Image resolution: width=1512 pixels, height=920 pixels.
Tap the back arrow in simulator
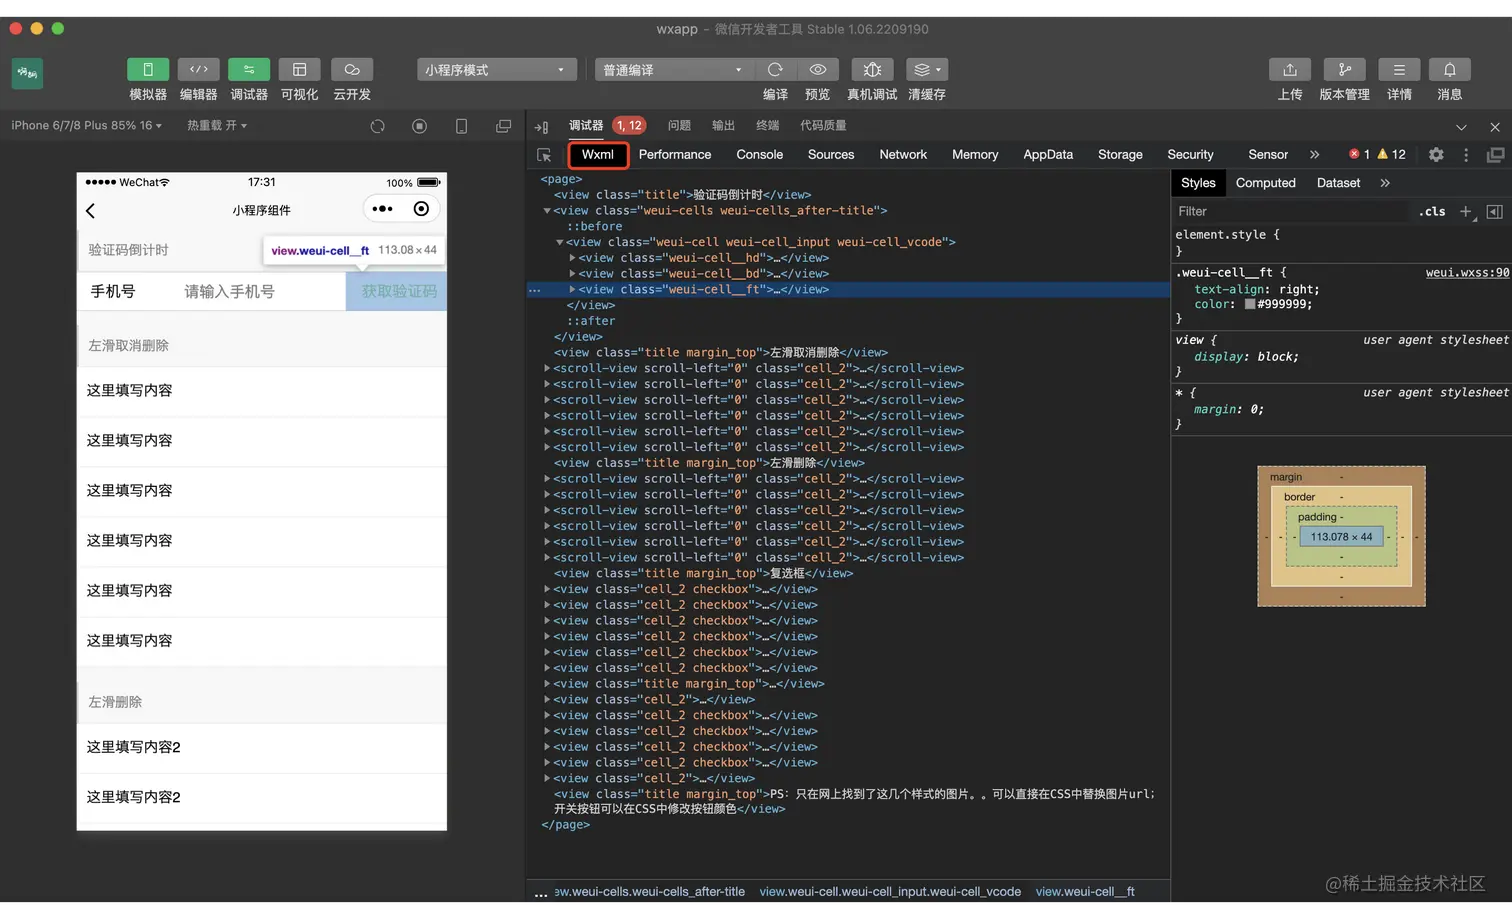91,210
